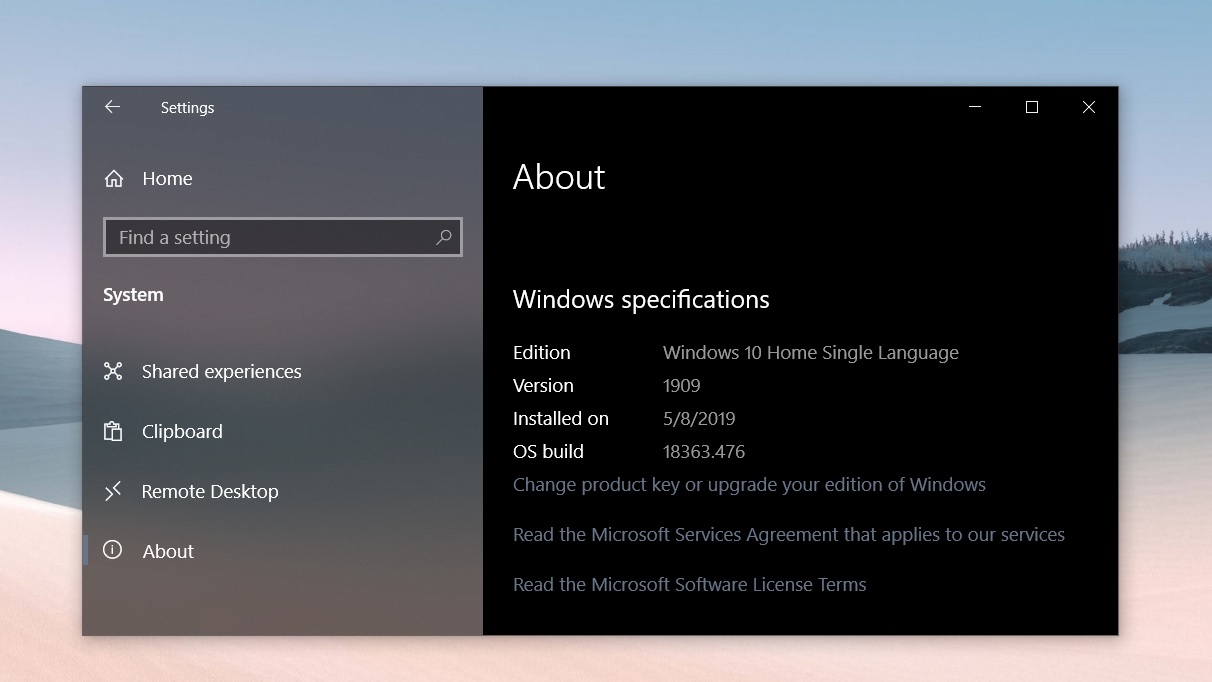Image resolution: width=1212 pixels, height=682 pixels.
Task: Open Home from the sidebar
Action: point(167,179)
